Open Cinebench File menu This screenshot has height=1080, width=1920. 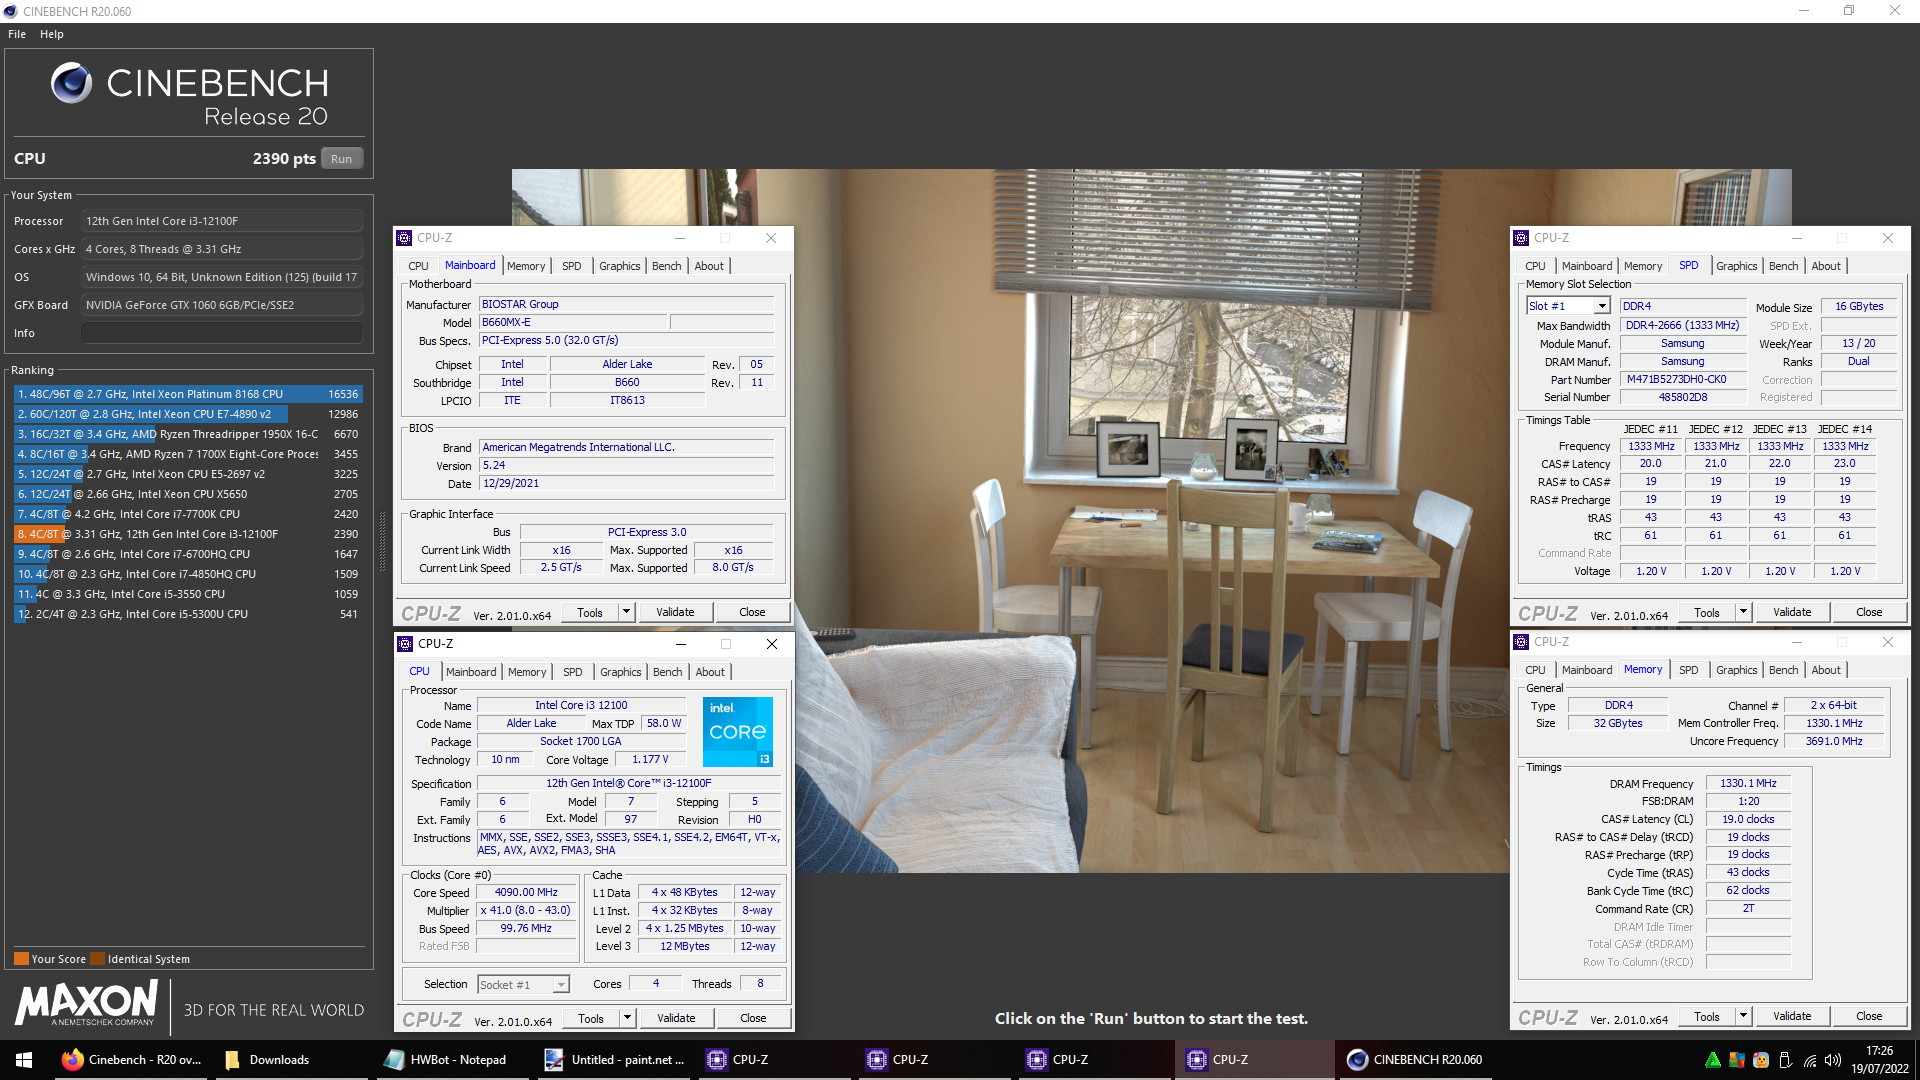[17, 34]
